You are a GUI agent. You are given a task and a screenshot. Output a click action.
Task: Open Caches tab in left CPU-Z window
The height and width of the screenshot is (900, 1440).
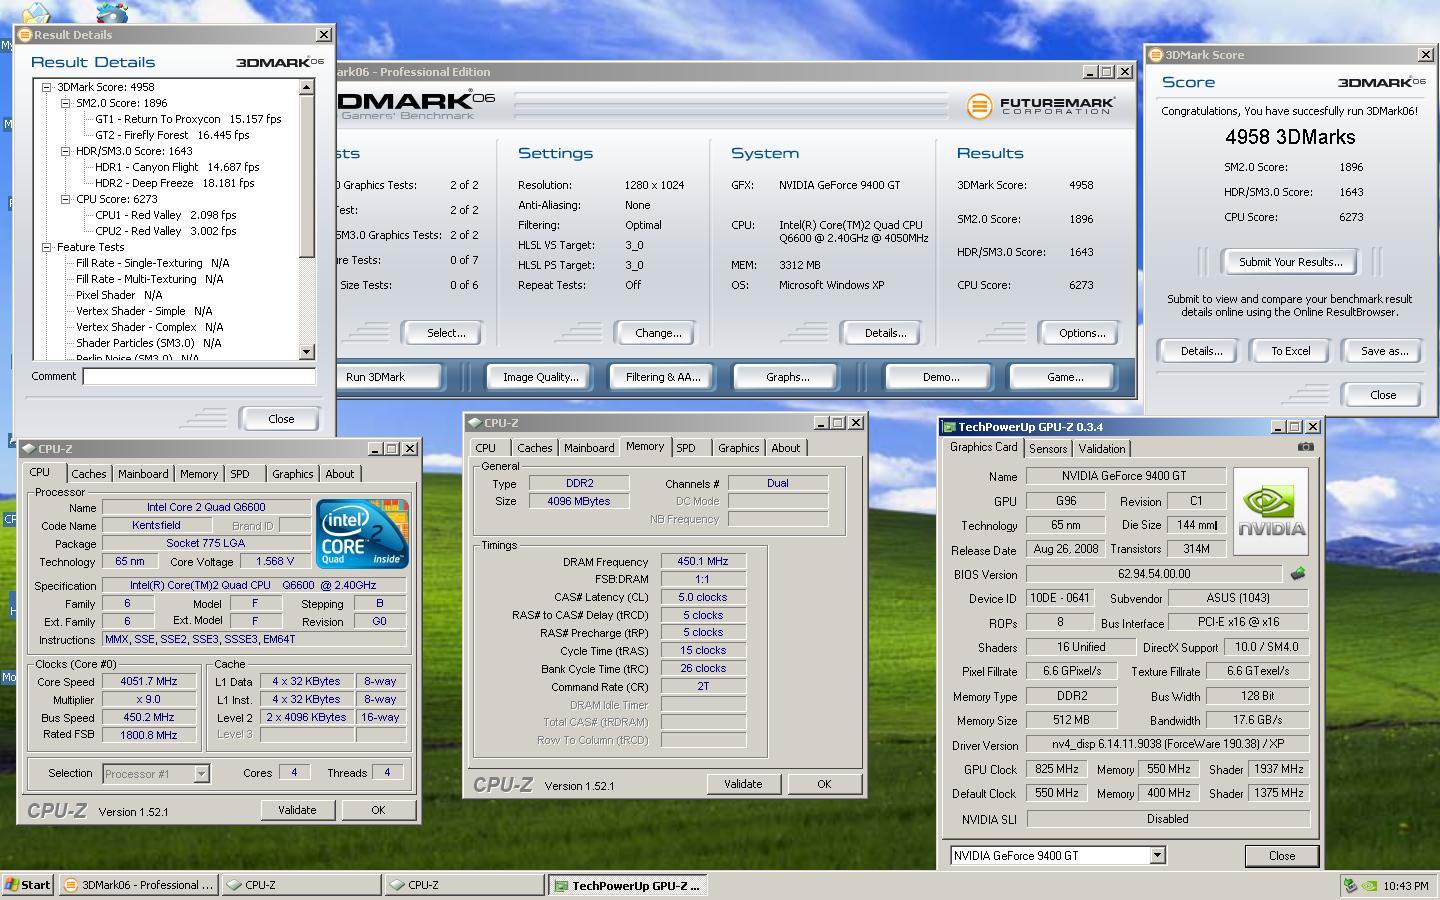tap(89, 474)
